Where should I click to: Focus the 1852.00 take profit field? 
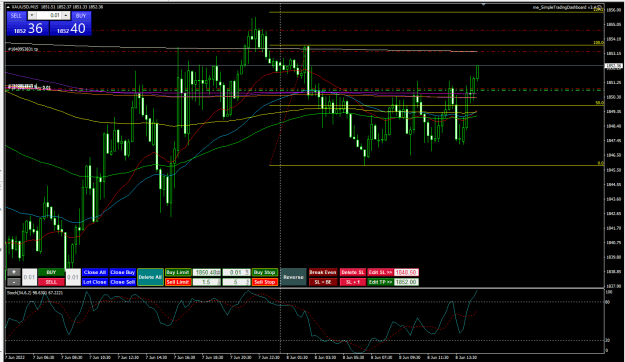406,282
